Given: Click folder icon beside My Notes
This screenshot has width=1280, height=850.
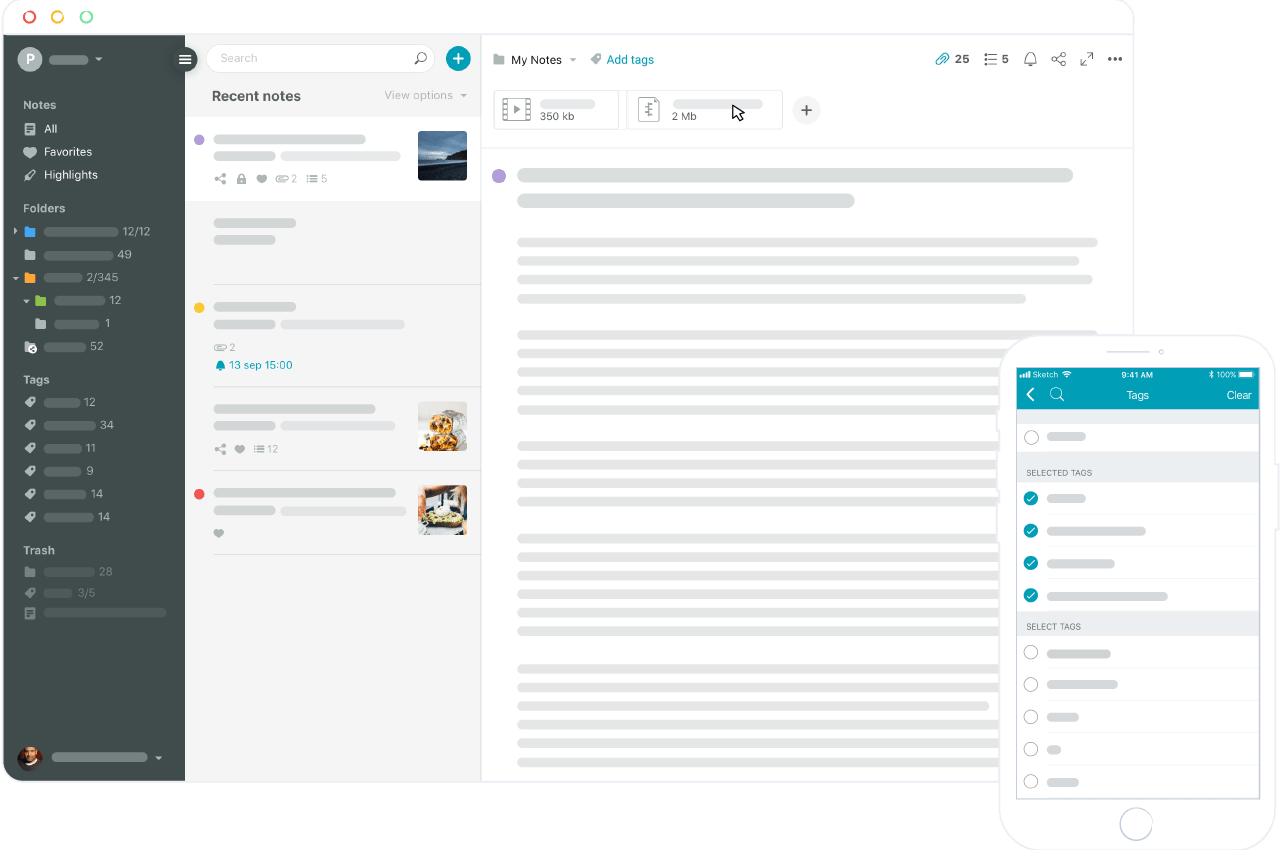Looking at the screenshot, I should click(499, 60).
